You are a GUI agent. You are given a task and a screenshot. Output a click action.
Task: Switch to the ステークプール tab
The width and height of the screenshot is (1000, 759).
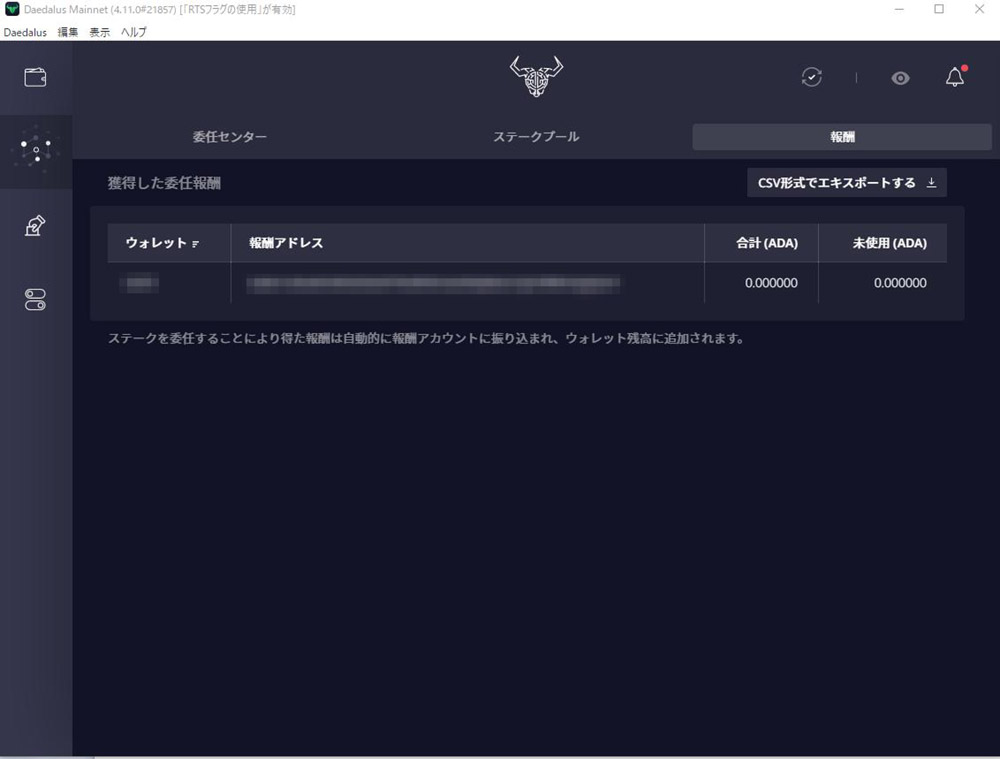[x=536, y=137]
